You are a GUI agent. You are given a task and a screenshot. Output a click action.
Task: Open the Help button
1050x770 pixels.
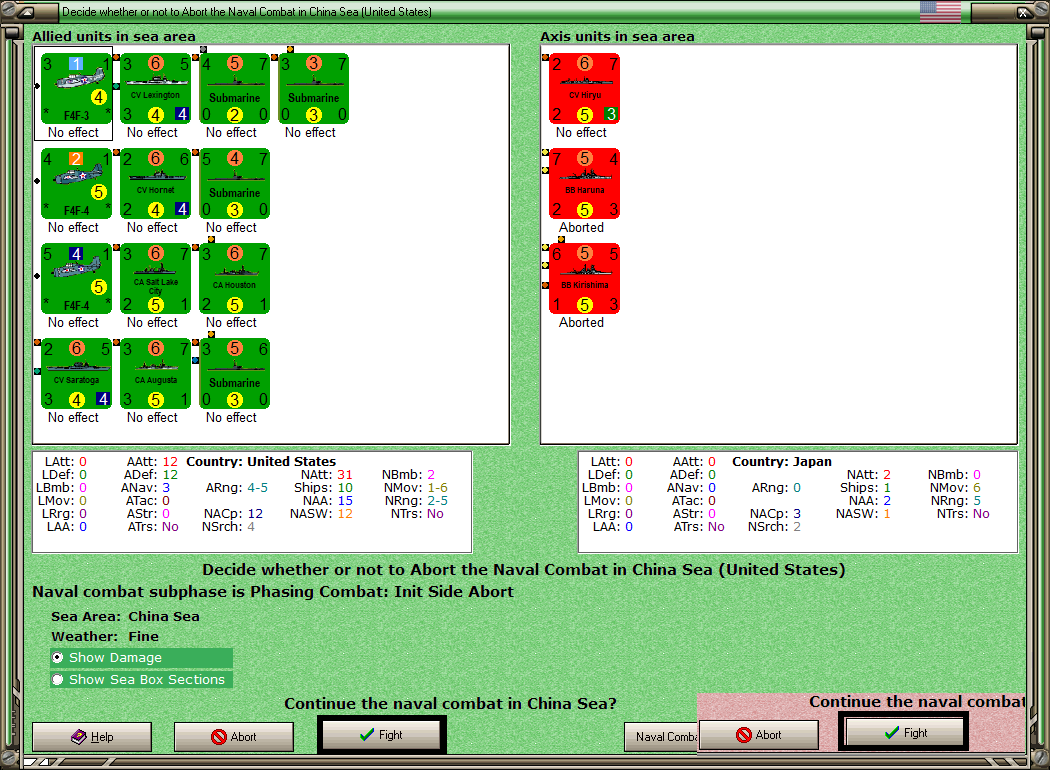pos(92,737)
